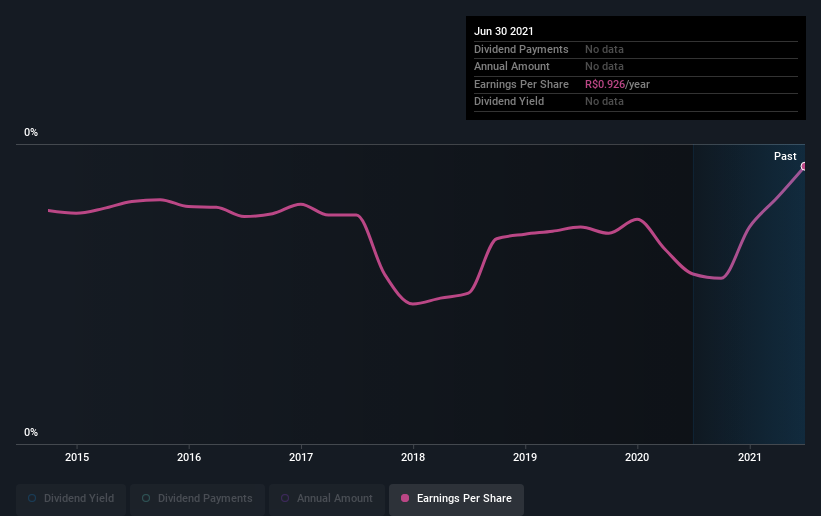Click the 2015 x-axis label

point(77,457)
